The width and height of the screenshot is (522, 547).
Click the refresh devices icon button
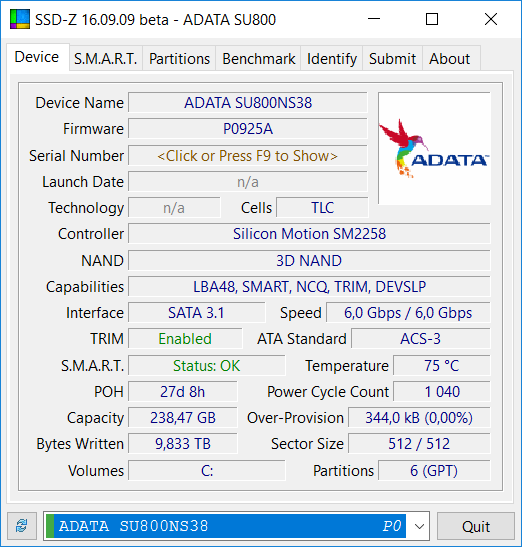(22, 526)
